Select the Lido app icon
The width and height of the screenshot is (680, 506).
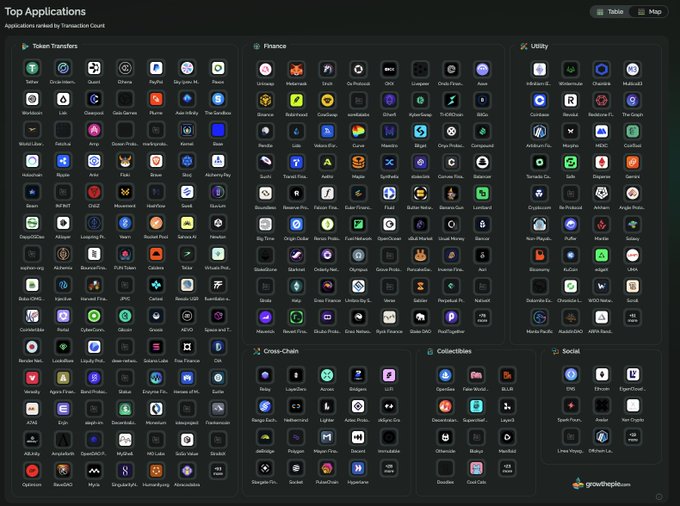coord(297,131)
